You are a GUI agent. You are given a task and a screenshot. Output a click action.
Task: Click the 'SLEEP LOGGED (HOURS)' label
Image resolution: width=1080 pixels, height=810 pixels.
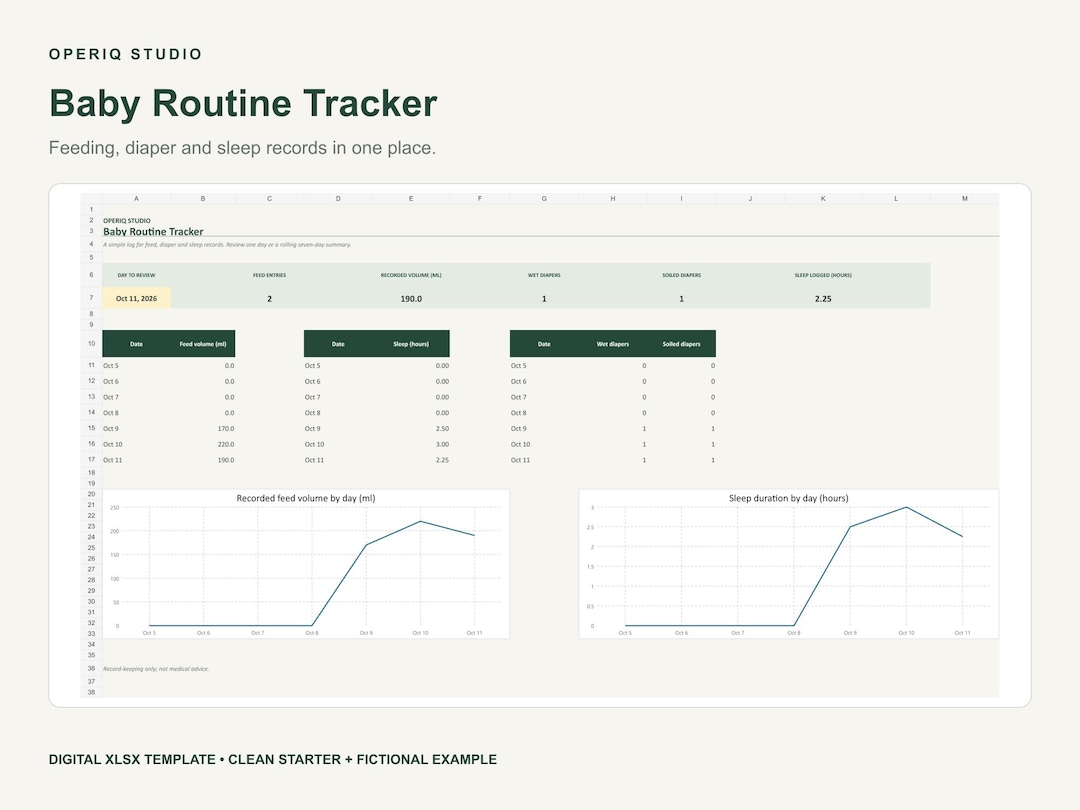pyautogui.click(x=823, y=275)
